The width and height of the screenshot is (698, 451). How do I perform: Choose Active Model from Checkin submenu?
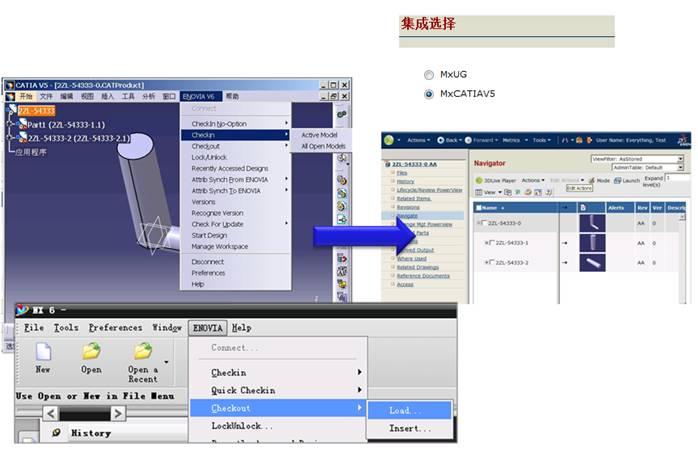pyautogui.click(x=320, y=135)
